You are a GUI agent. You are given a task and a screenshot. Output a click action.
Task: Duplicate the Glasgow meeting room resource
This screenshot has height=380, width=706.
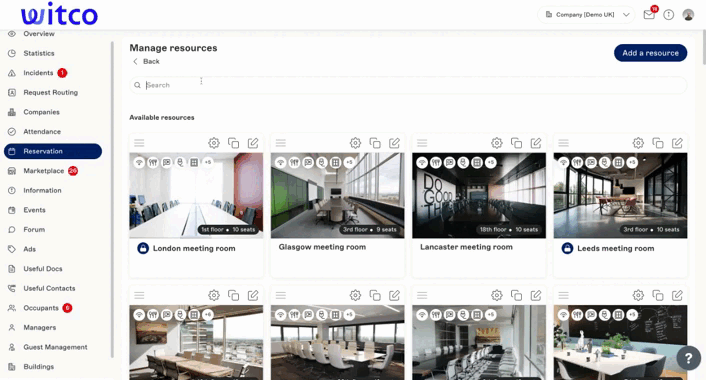click(375, 143)
